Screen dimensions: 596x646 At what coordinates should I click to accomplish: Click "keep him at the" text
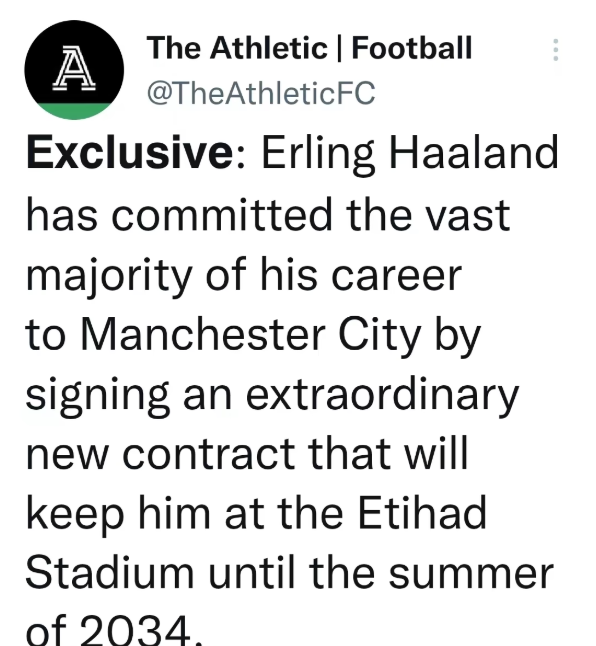tap(185, 514)
